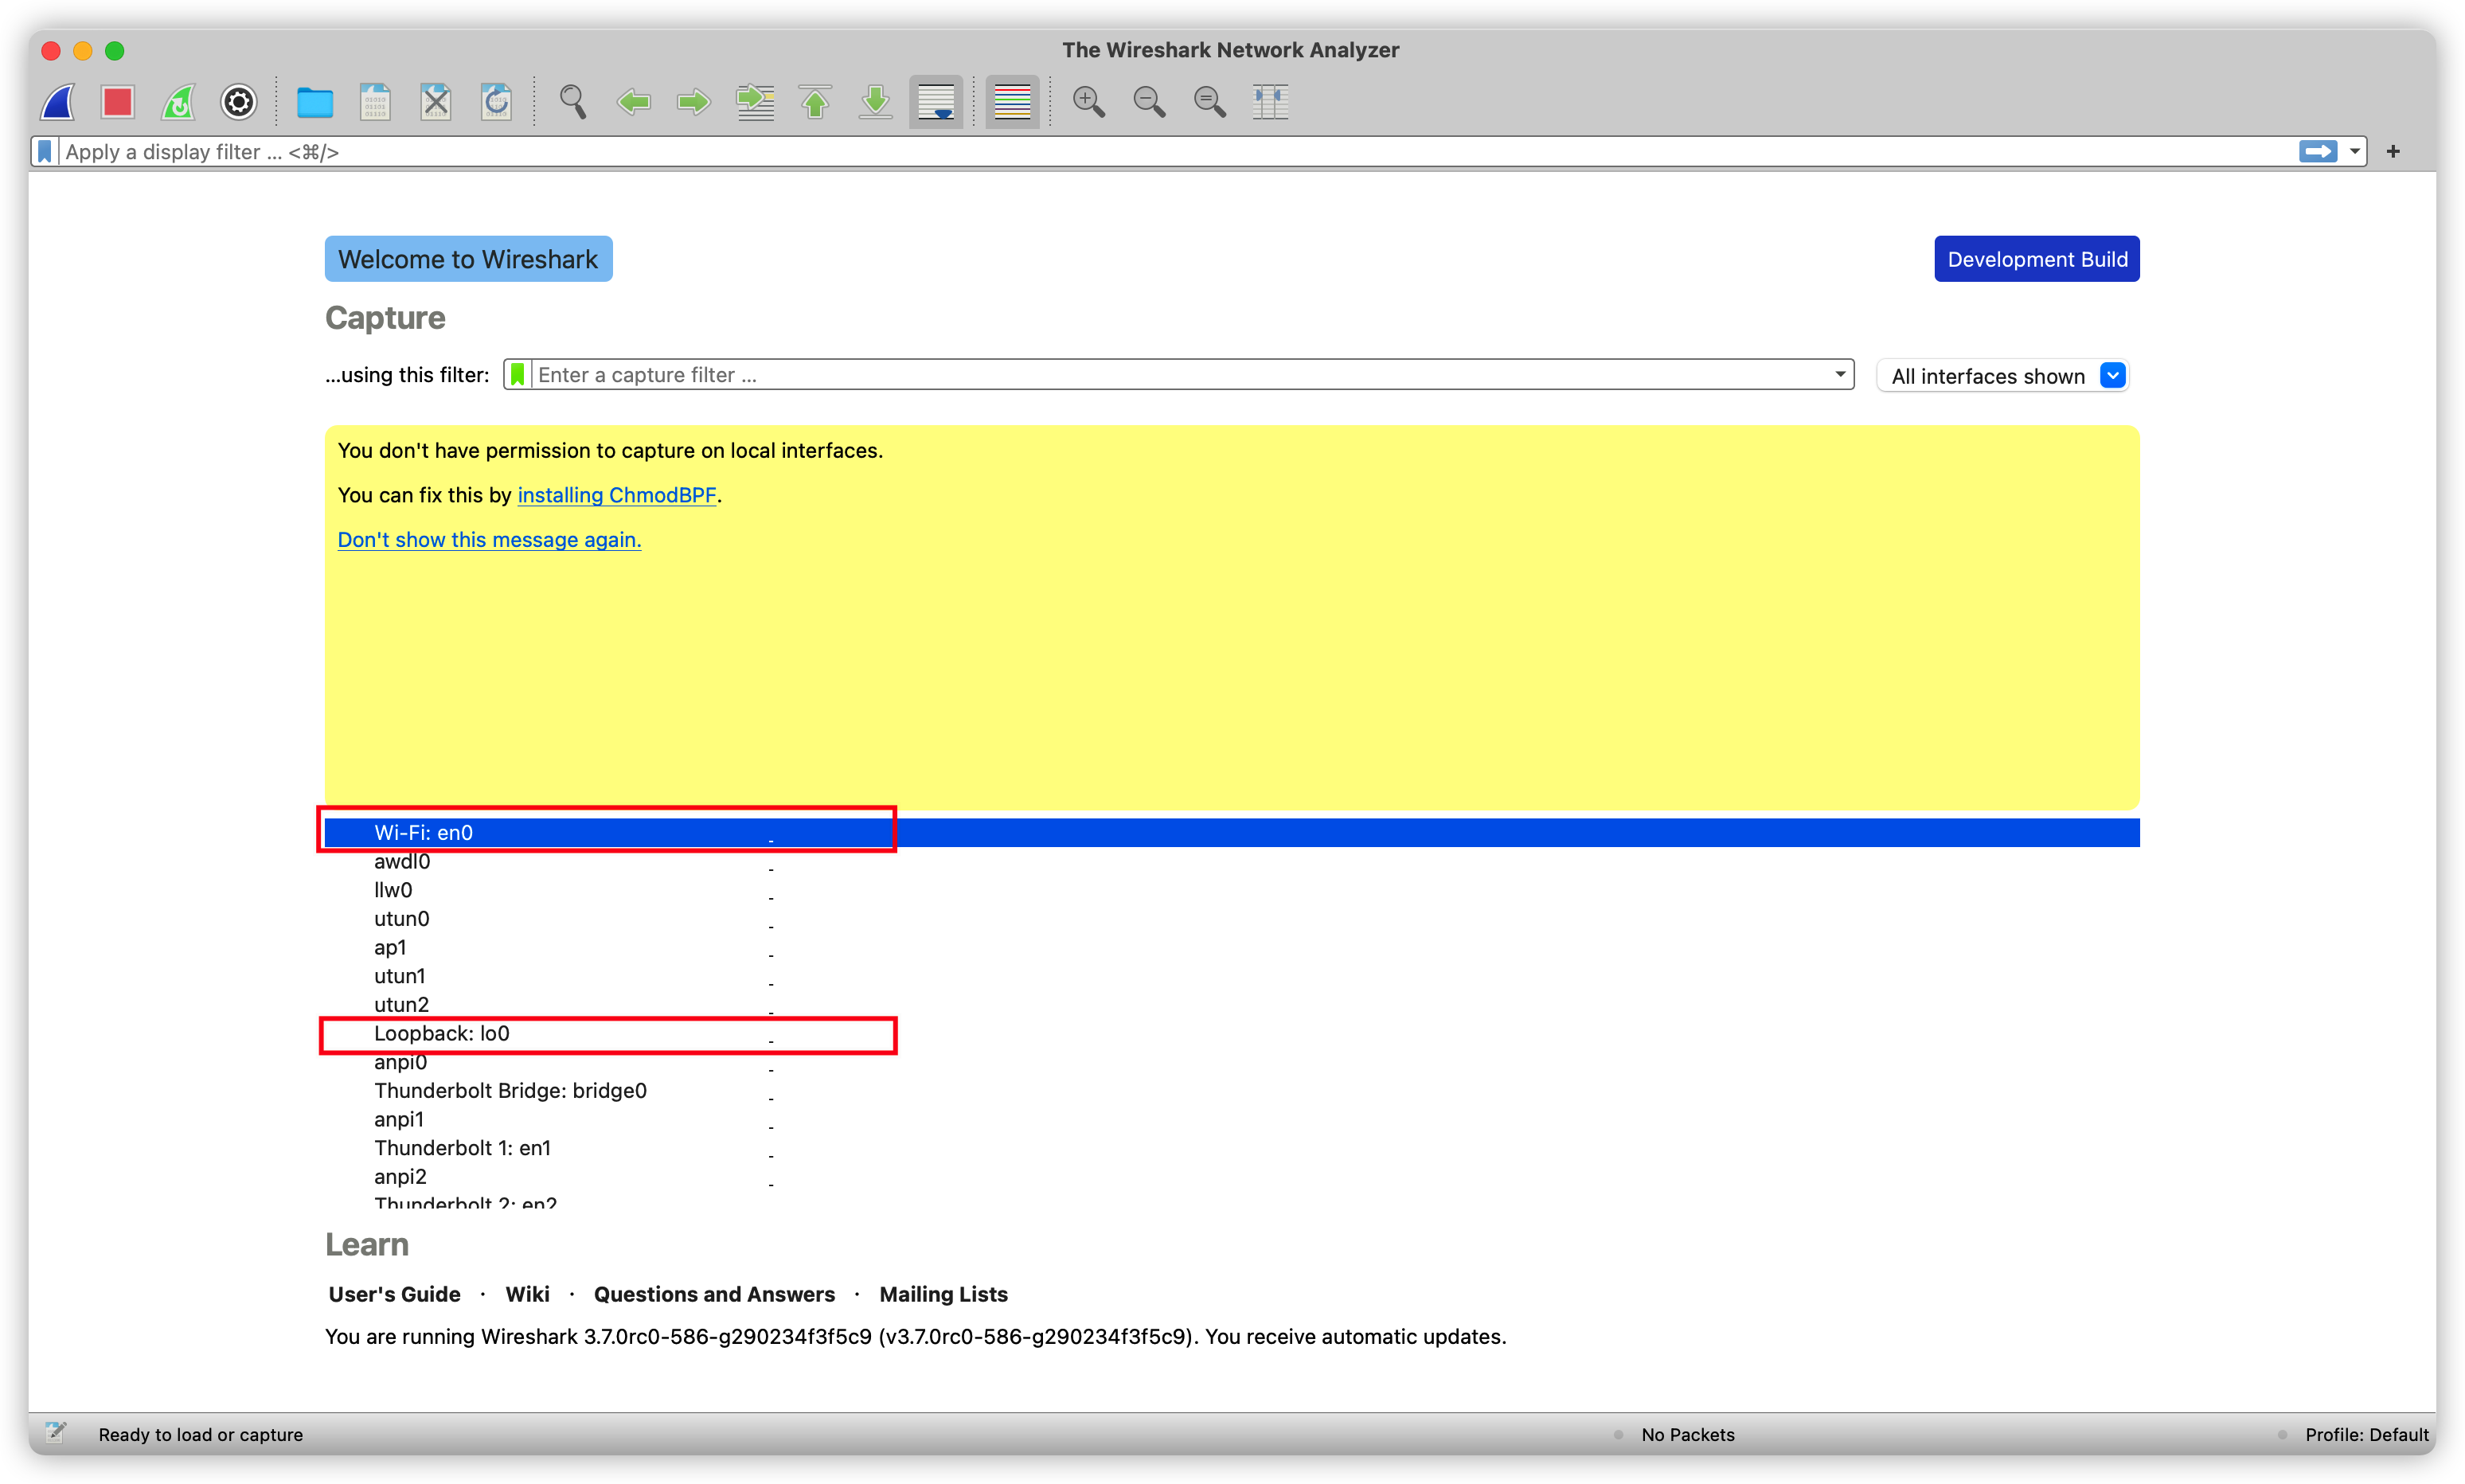Expand the display filter expression dropdown arrow

2354,151
